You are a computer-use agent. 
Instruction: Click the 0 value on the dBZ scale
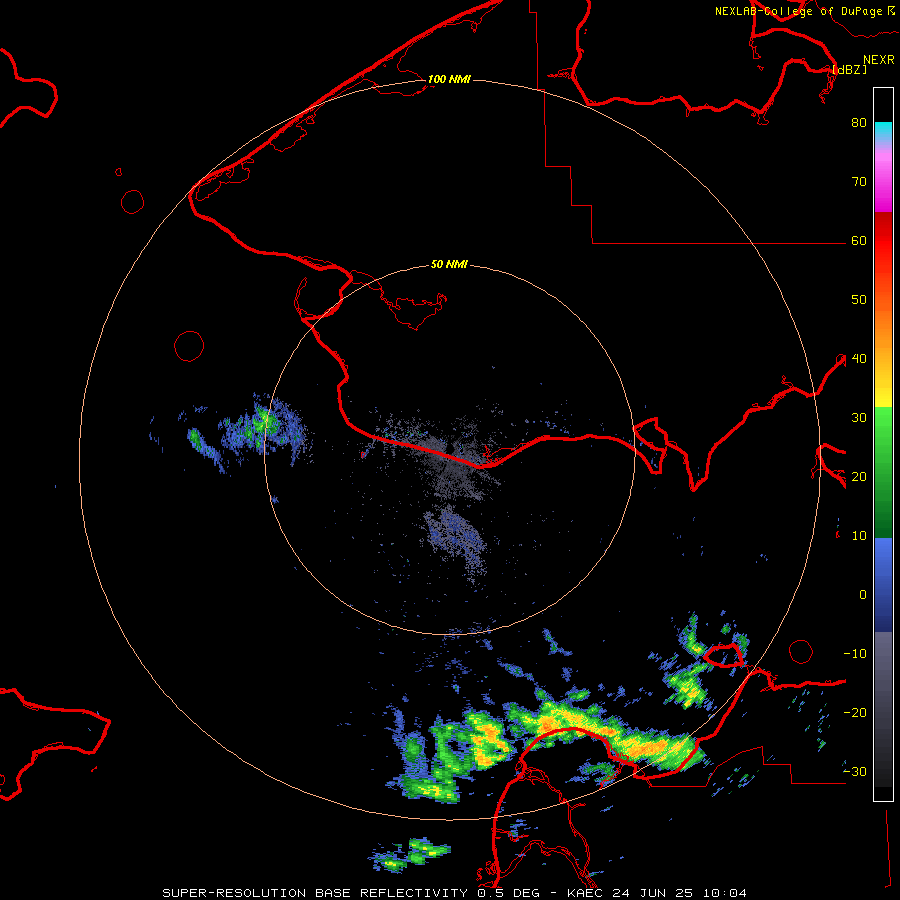point(863,595)
